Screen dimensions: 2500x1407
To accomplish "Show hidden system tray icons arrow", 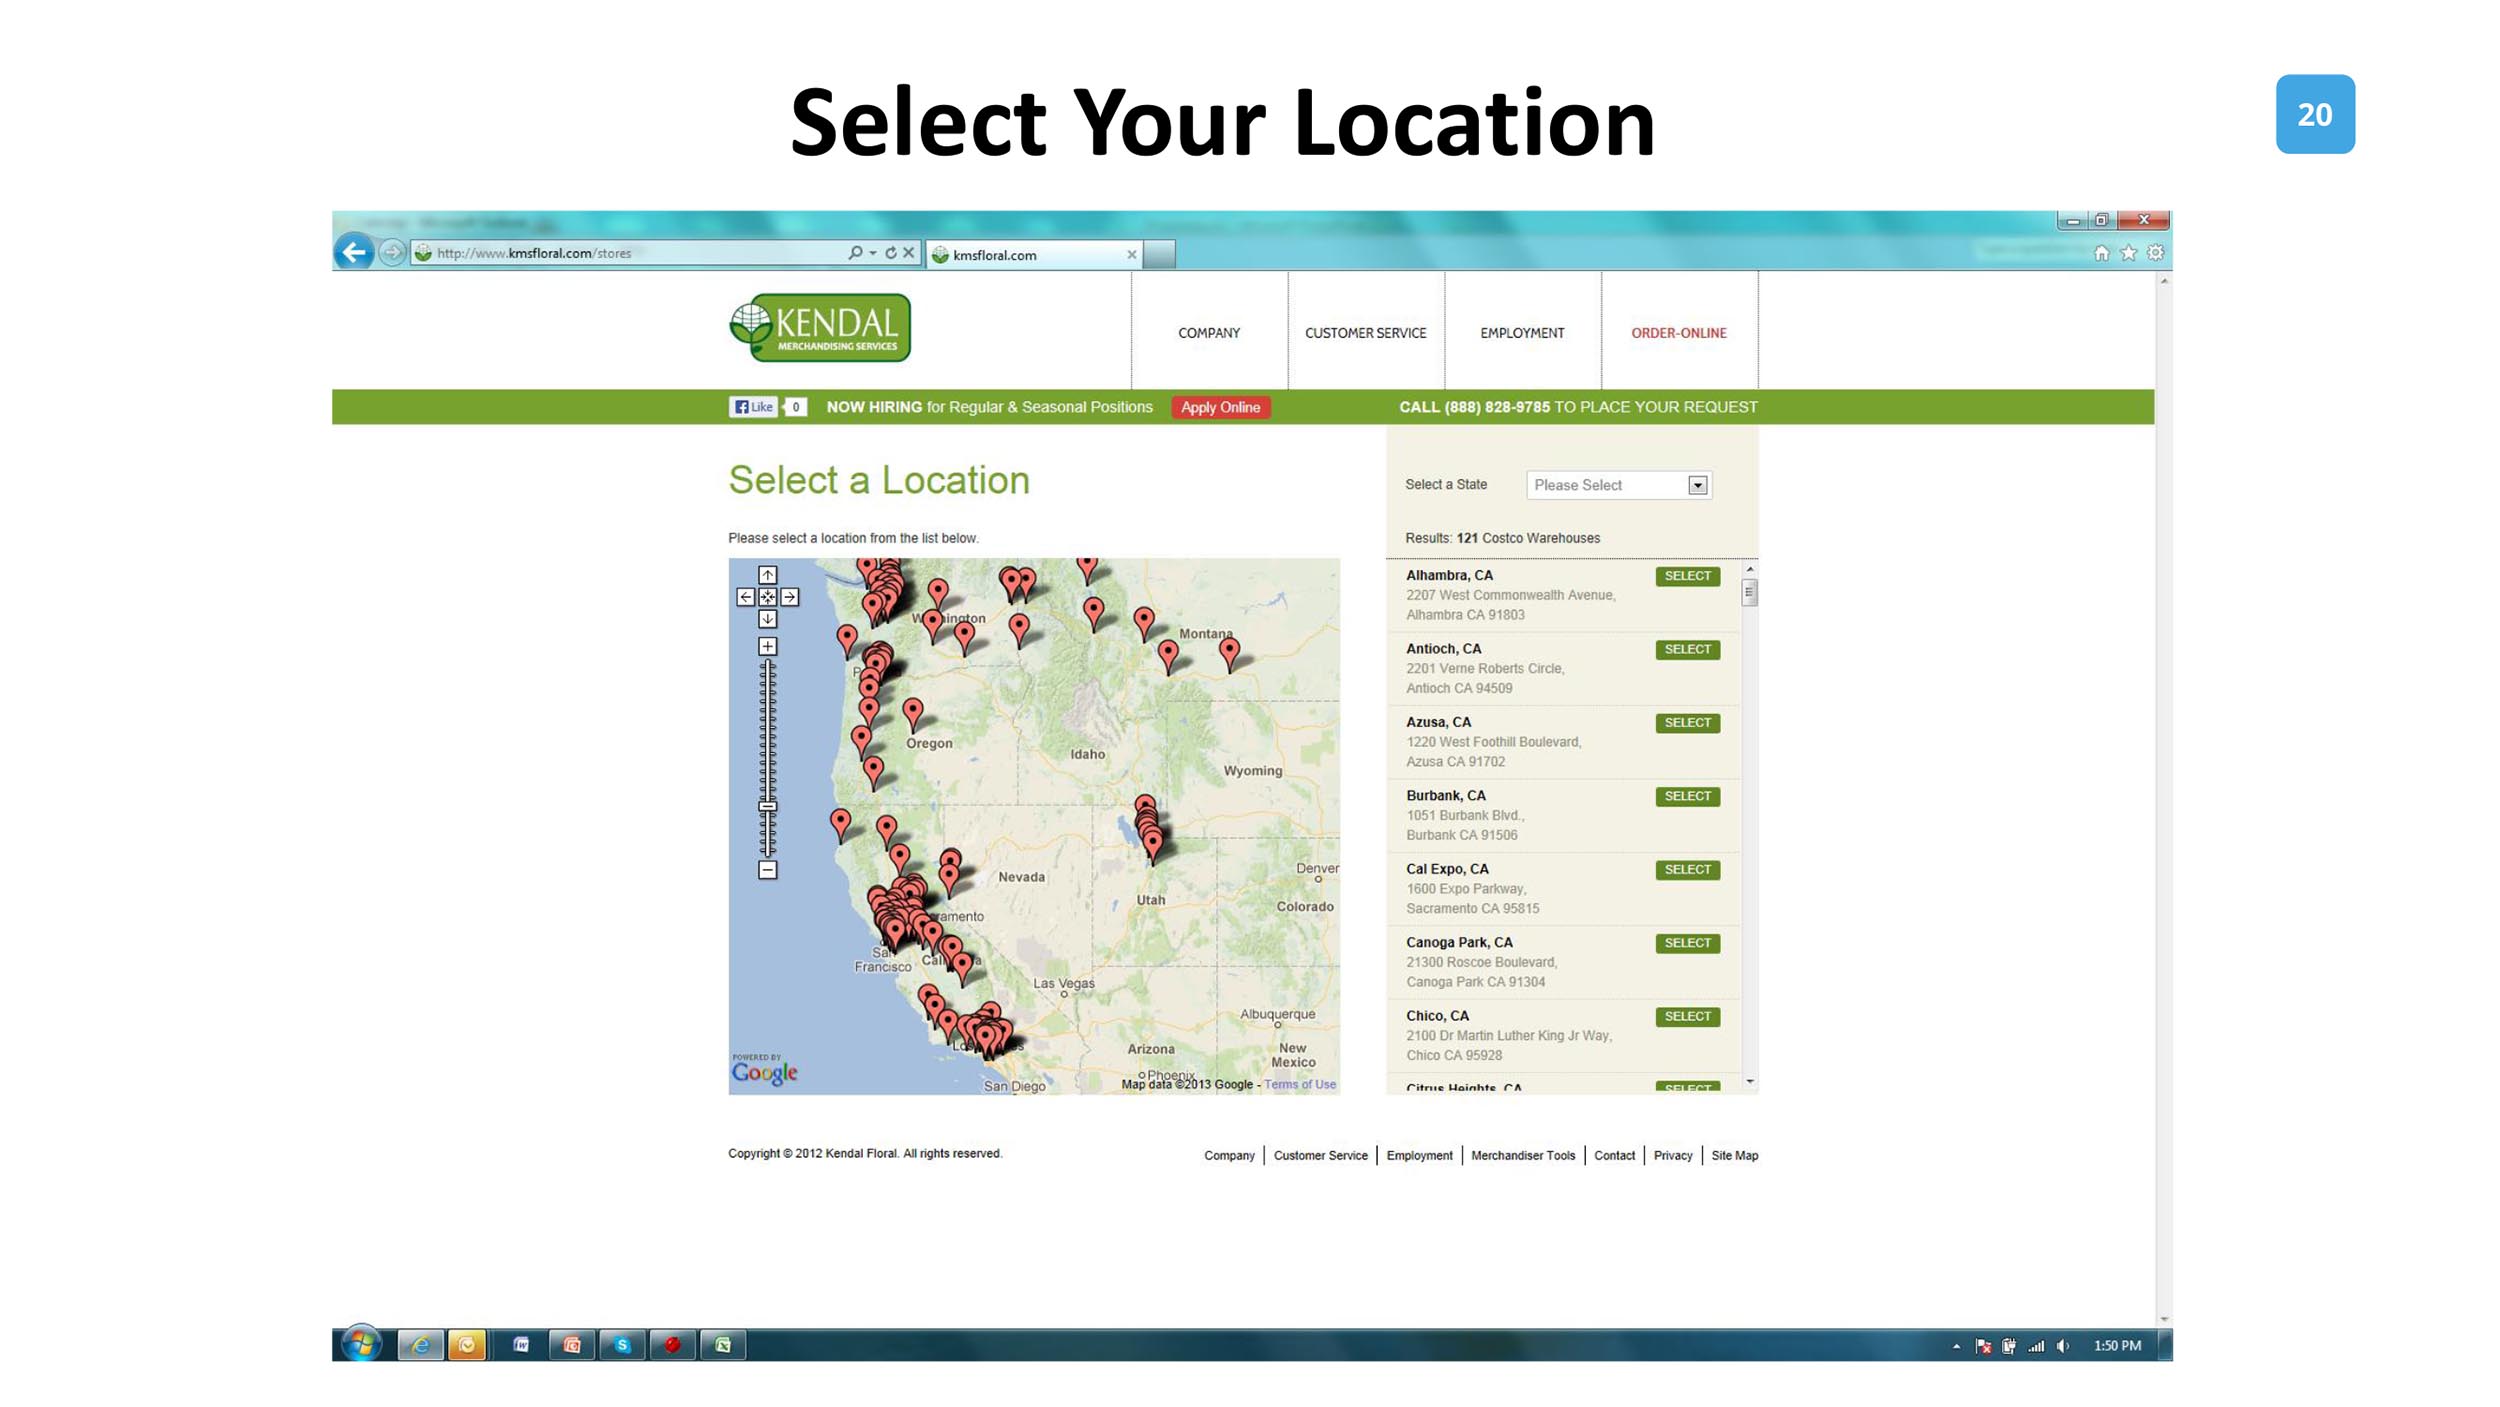I will coord(1956,1346).
